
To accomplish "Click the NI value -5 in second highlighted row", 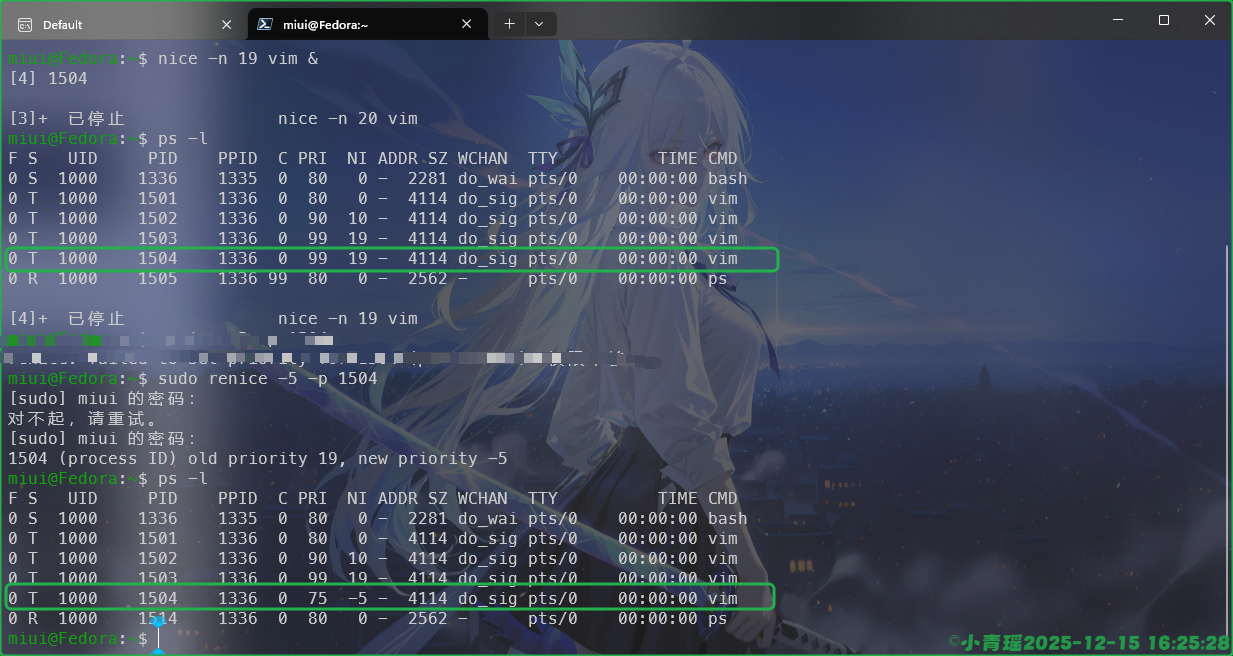I will pyautogui.click(x=357, y=598).
